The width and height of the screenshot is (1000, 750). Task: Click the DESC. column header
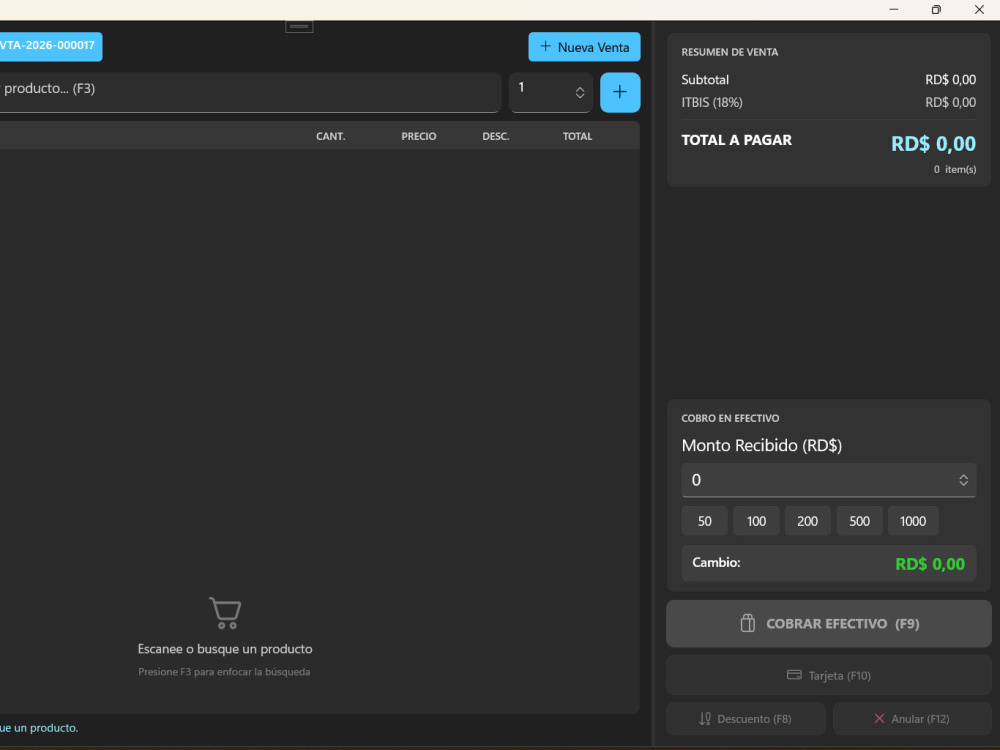coord(496,136)
